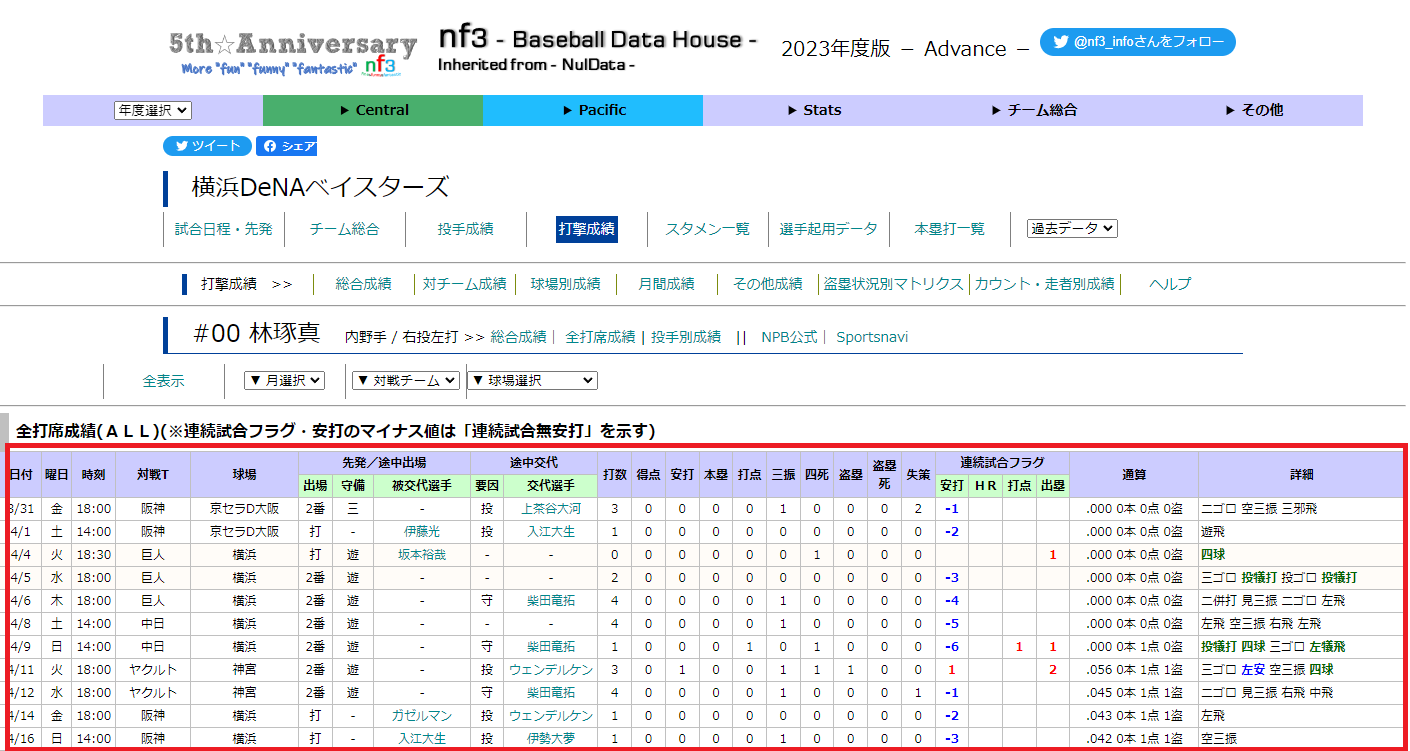1410x751 pixels.
Task: Click the 全表示 show-all link
Action: tap(163, 381)
